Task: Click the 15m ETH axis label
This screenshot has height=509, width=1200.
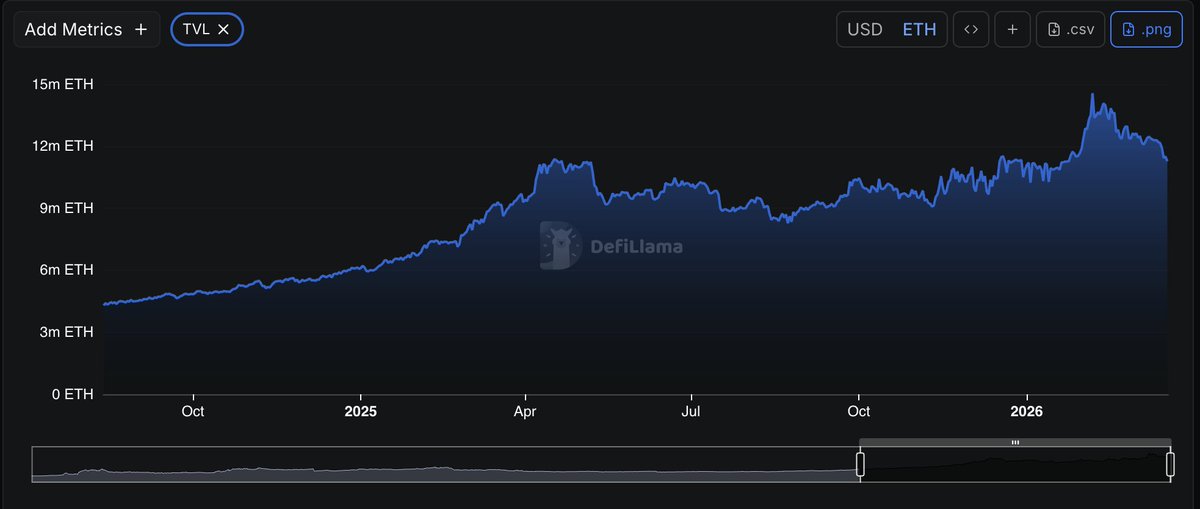Action: tap(63, 84)
